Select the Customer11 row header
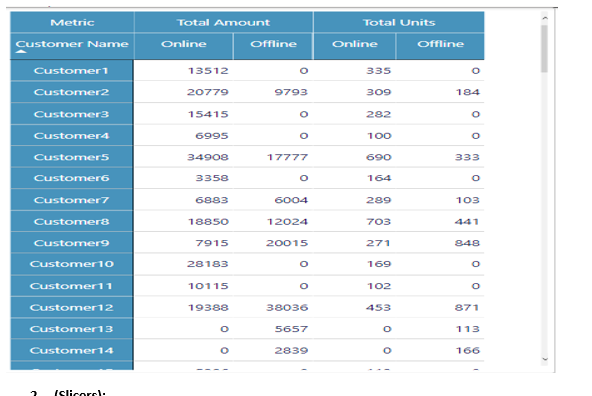Image resolution: width=592 pixels, height=396 pixels. coord(72,286)
